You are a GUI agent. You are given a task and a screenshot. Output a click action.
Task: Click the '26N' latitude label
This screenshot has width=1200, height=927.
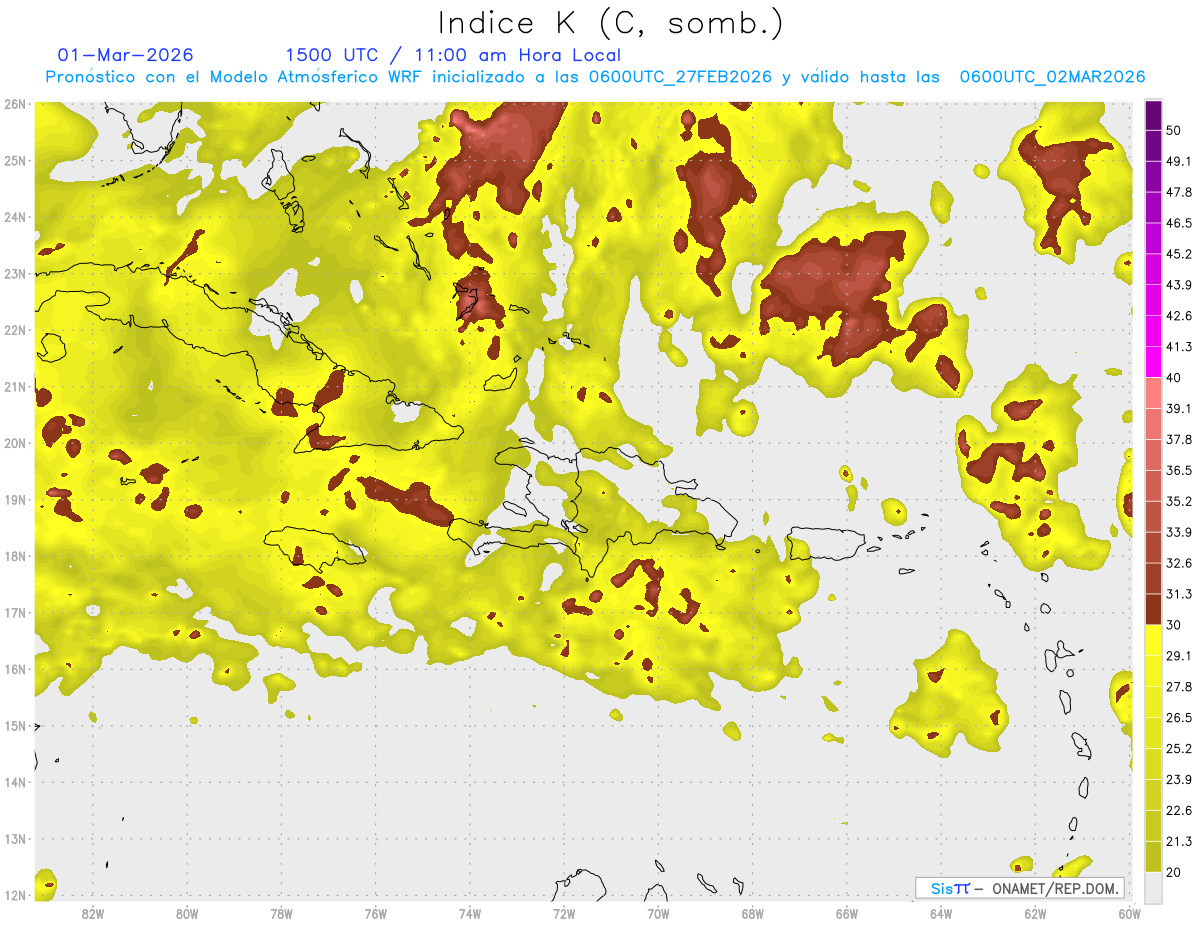pyautogui.click(x=14, y=104)
